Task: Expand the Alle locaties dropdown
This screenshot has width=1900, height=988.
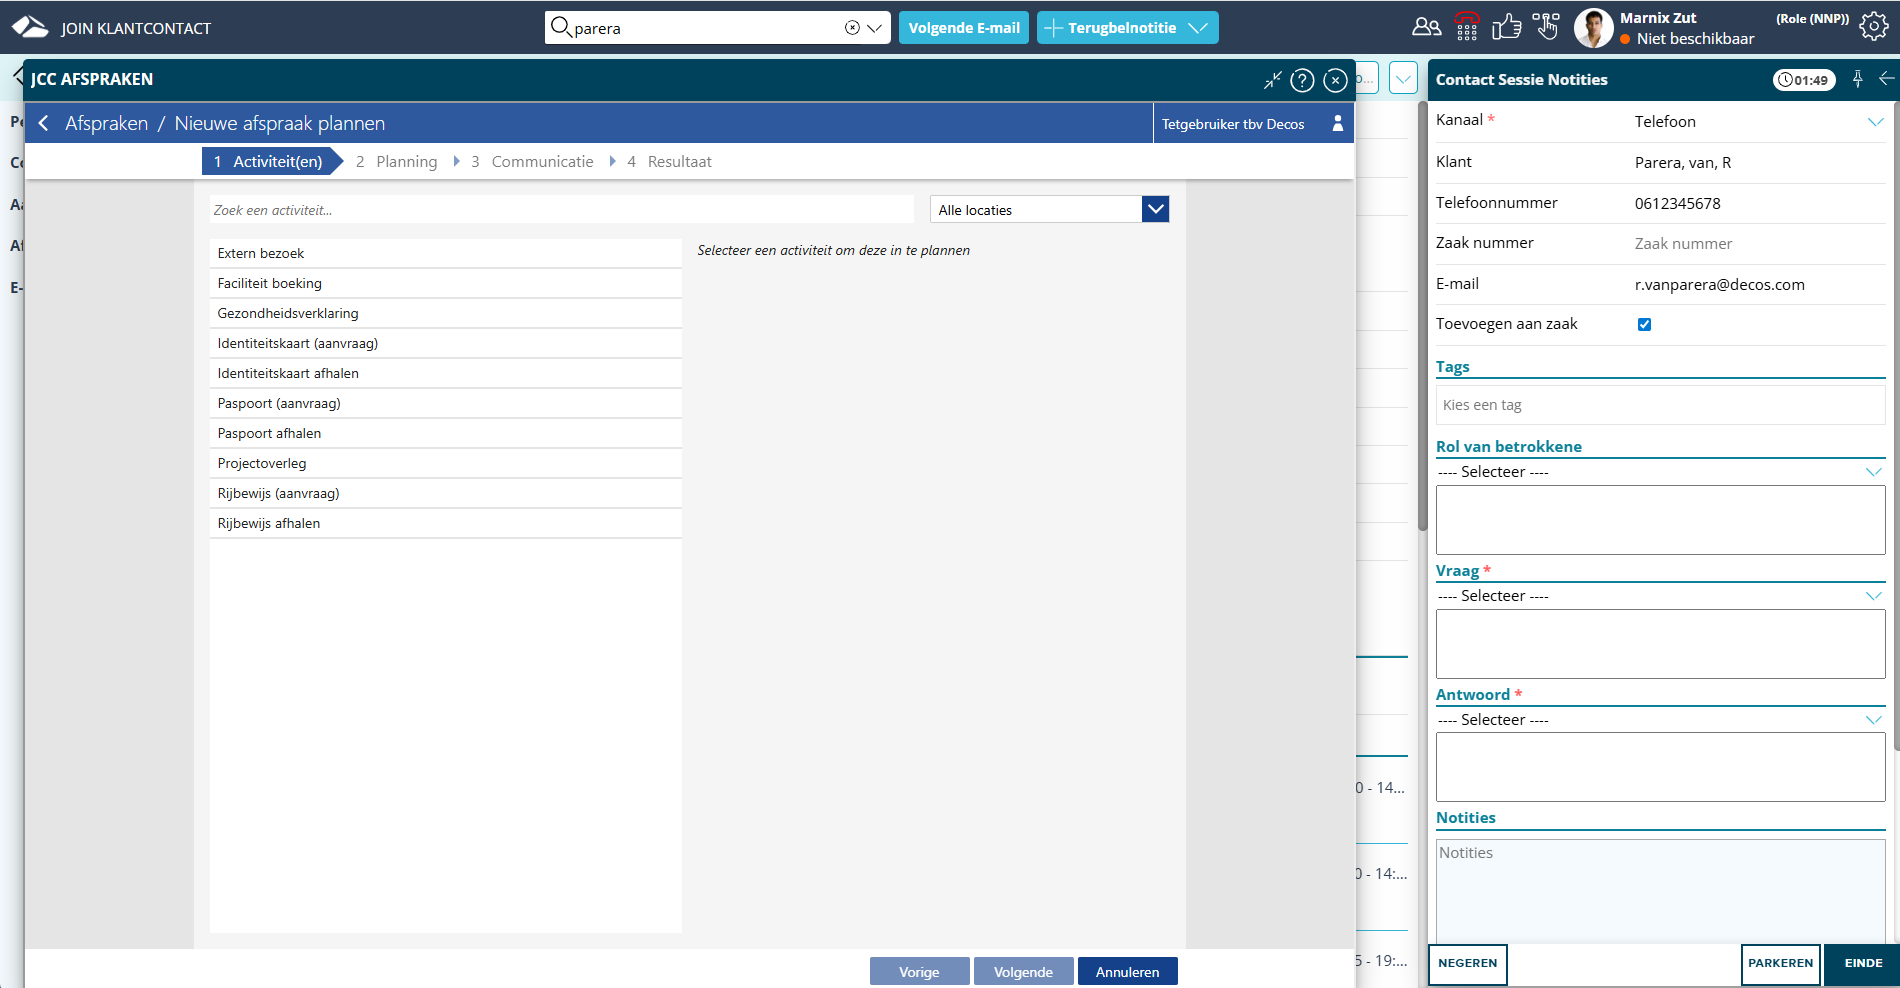Action: [1155, 209]
